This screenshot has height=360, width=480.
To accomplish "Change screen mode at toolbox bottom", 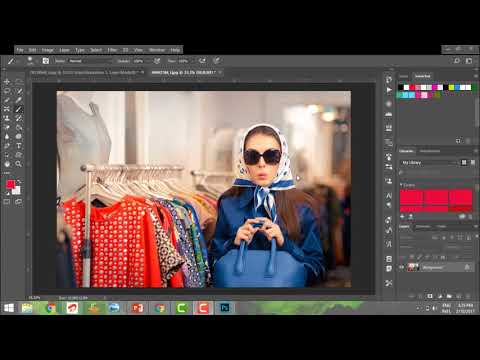I will (x=19, y=202).
